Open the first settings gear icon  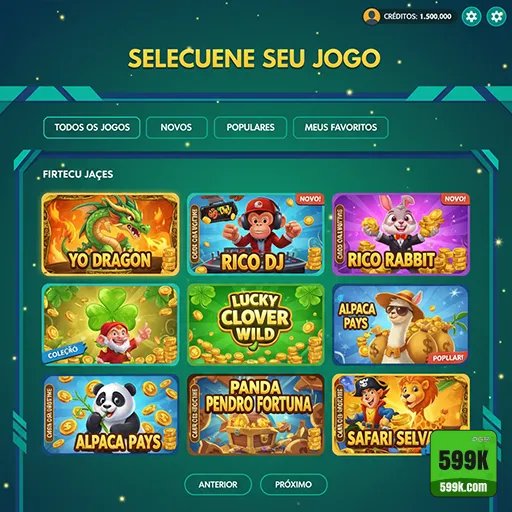[x=471, y=16]
